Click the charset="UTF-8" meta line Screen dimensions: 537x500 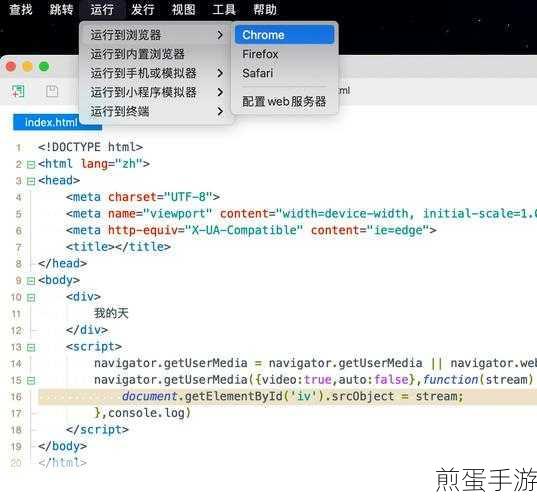[143, 197]
